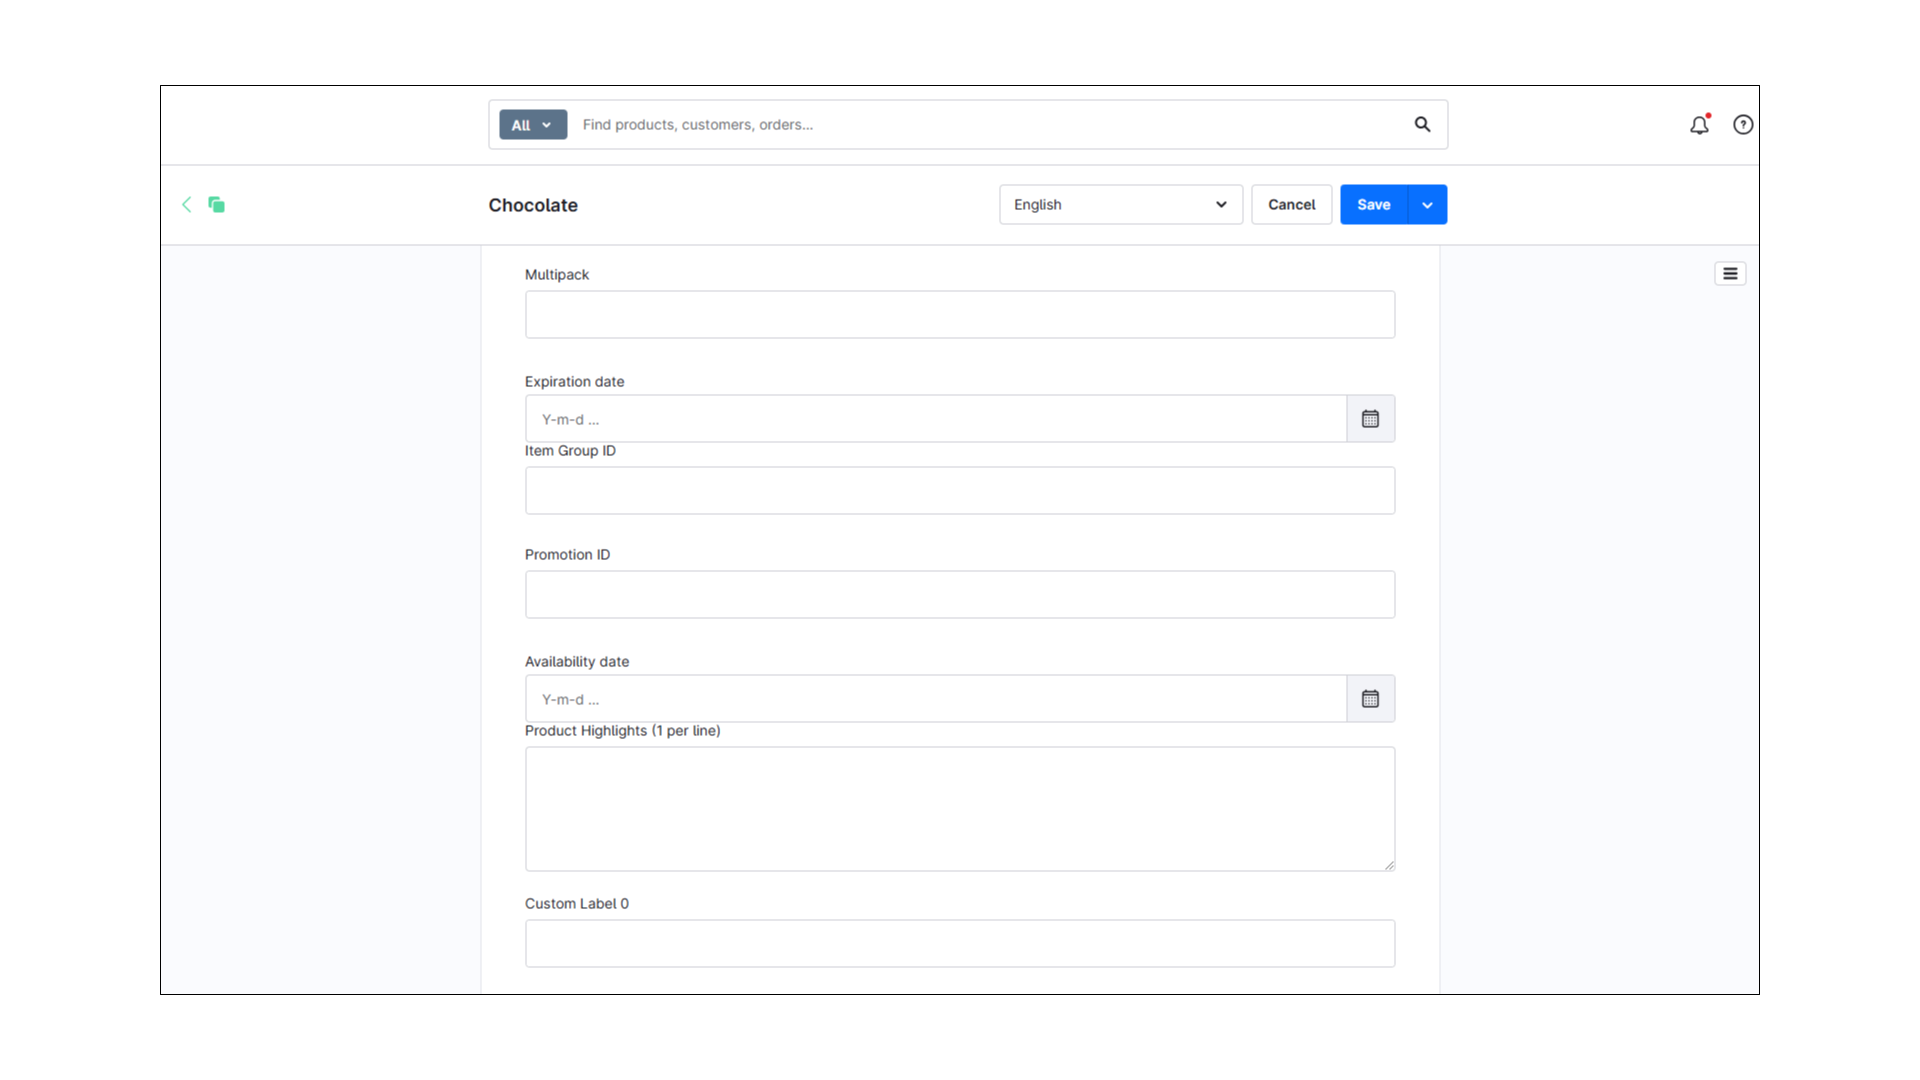1920x1080 pixels.
Task: Open the Expiration date calendar picker
Action: (x=1370, y=418)
